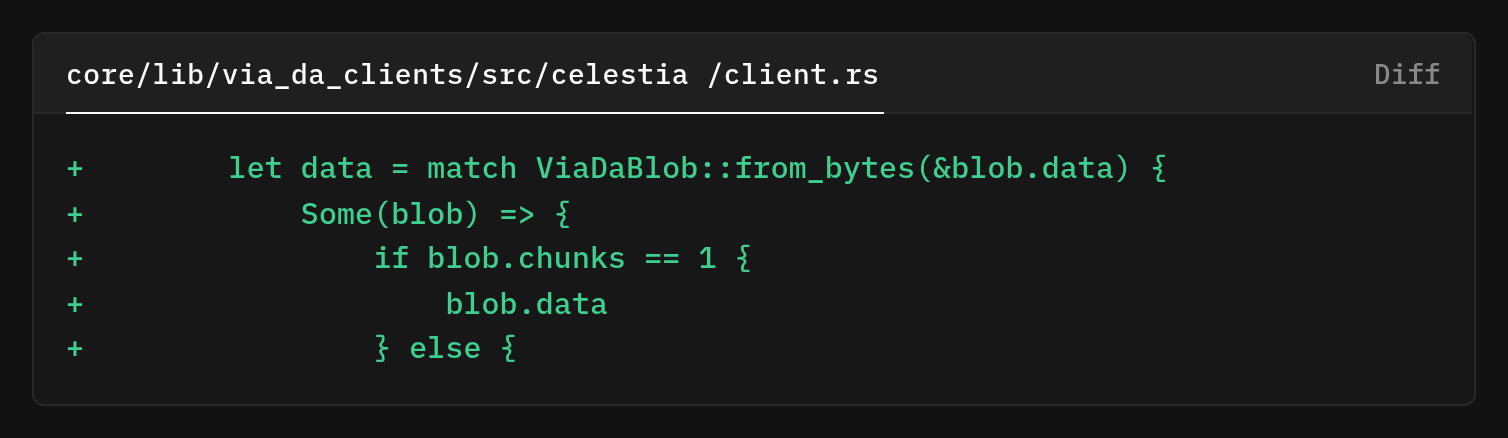Click the plus marker on the let data line

click(75, 169)
